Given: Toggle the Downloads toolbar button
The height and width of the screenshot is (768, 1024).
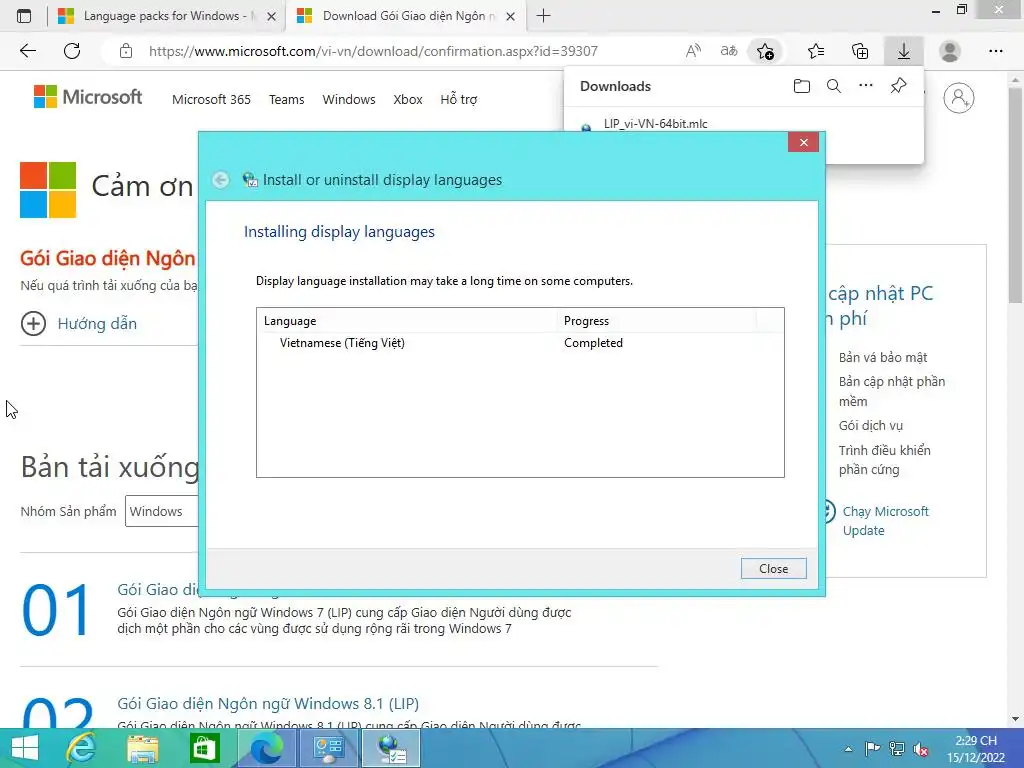Looking at the screenshot, I should (x=904, y=51).
